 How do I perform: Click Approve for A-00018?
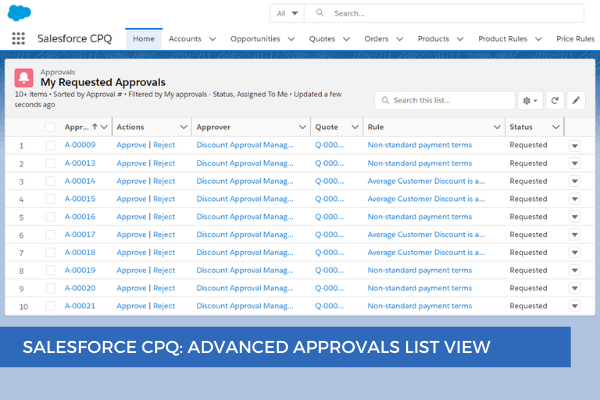pos(131,252)
